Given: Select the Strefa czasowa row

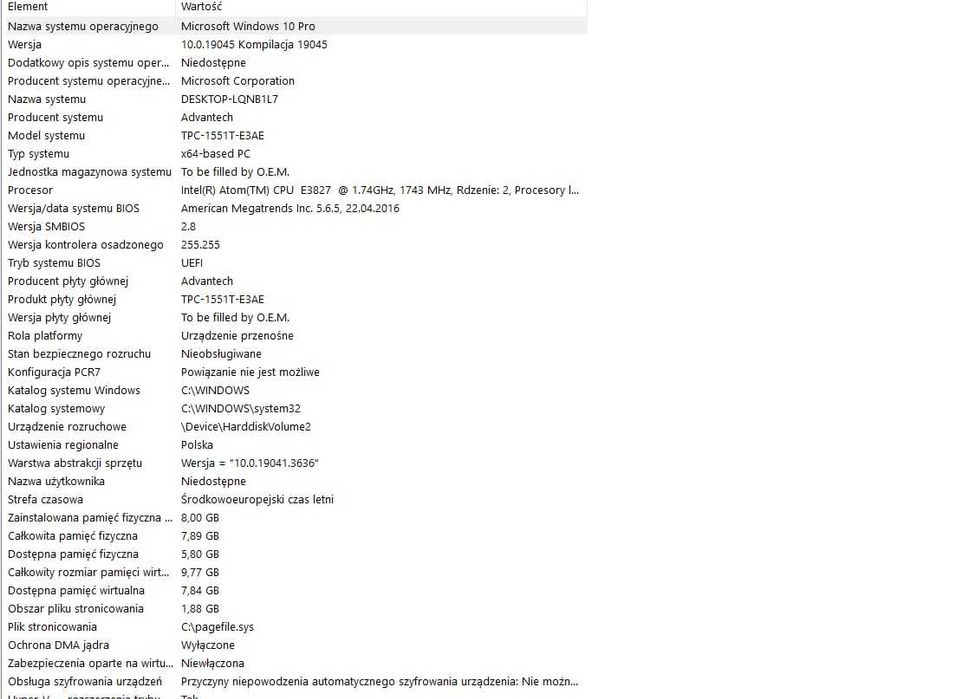Looking at the screenshot, I should pyautogui.click(x=45, y=499).
